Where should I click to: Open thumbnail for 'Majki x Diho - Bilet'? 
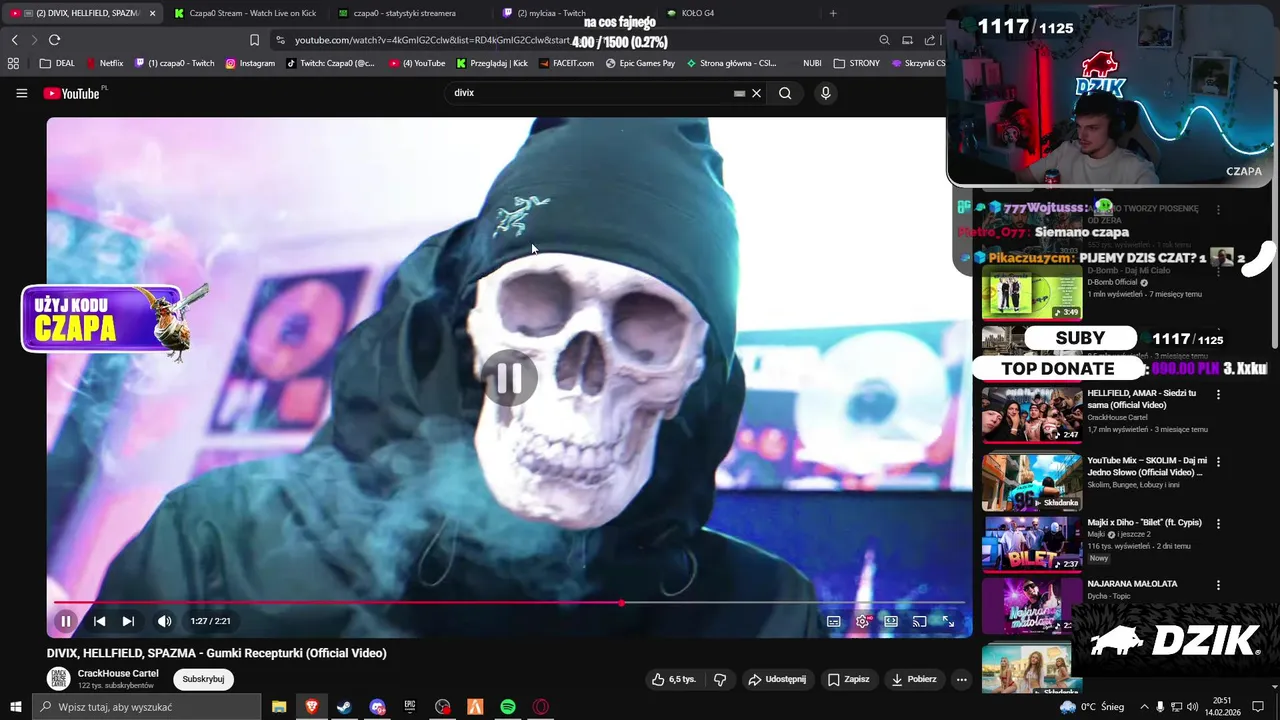1032,543
